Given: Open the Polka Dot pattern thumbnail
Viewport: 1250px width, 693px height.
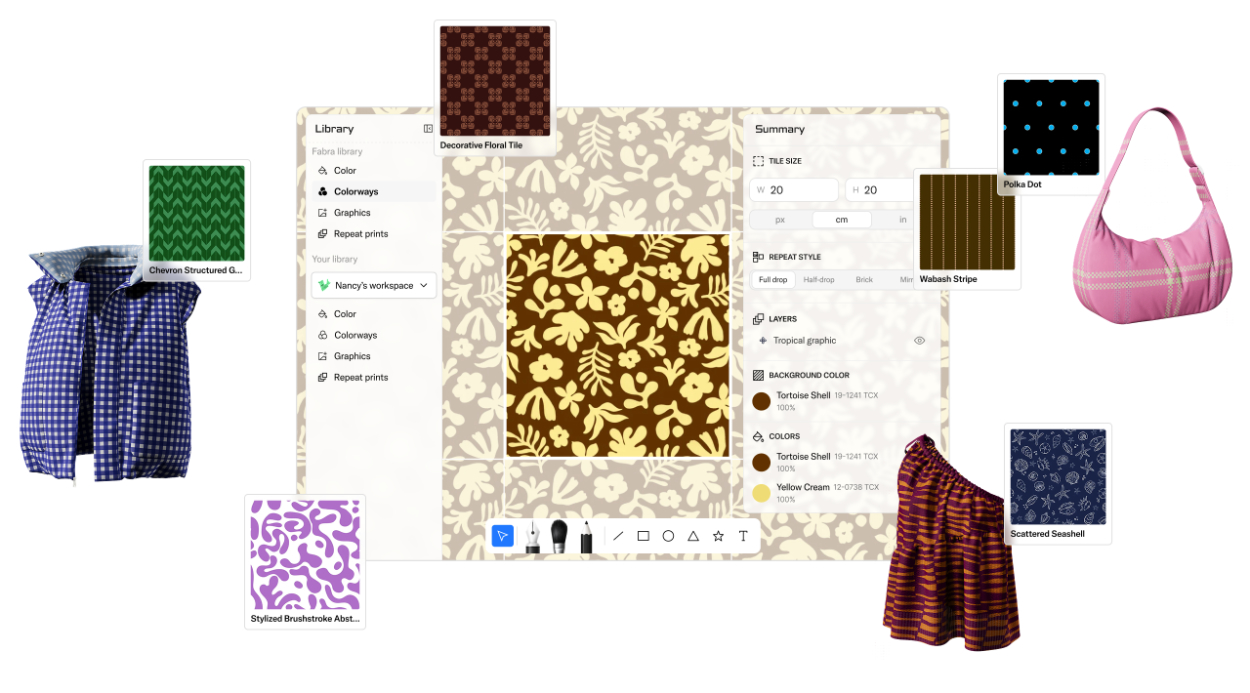Looking at the screenshot, I should [1051, 127].
